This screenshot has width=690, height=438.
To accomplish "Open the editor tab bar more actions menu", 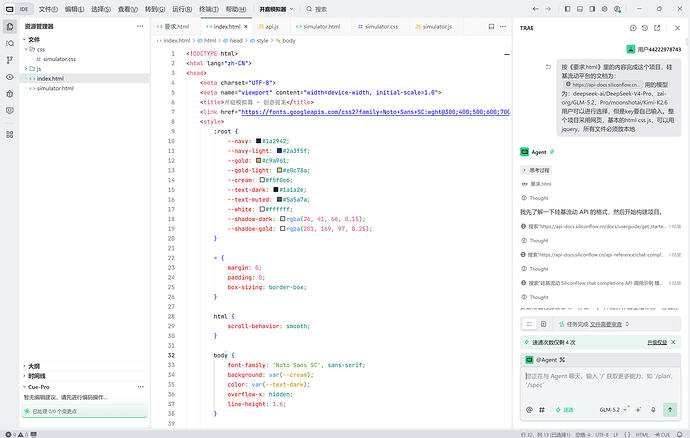I will 503,26.
